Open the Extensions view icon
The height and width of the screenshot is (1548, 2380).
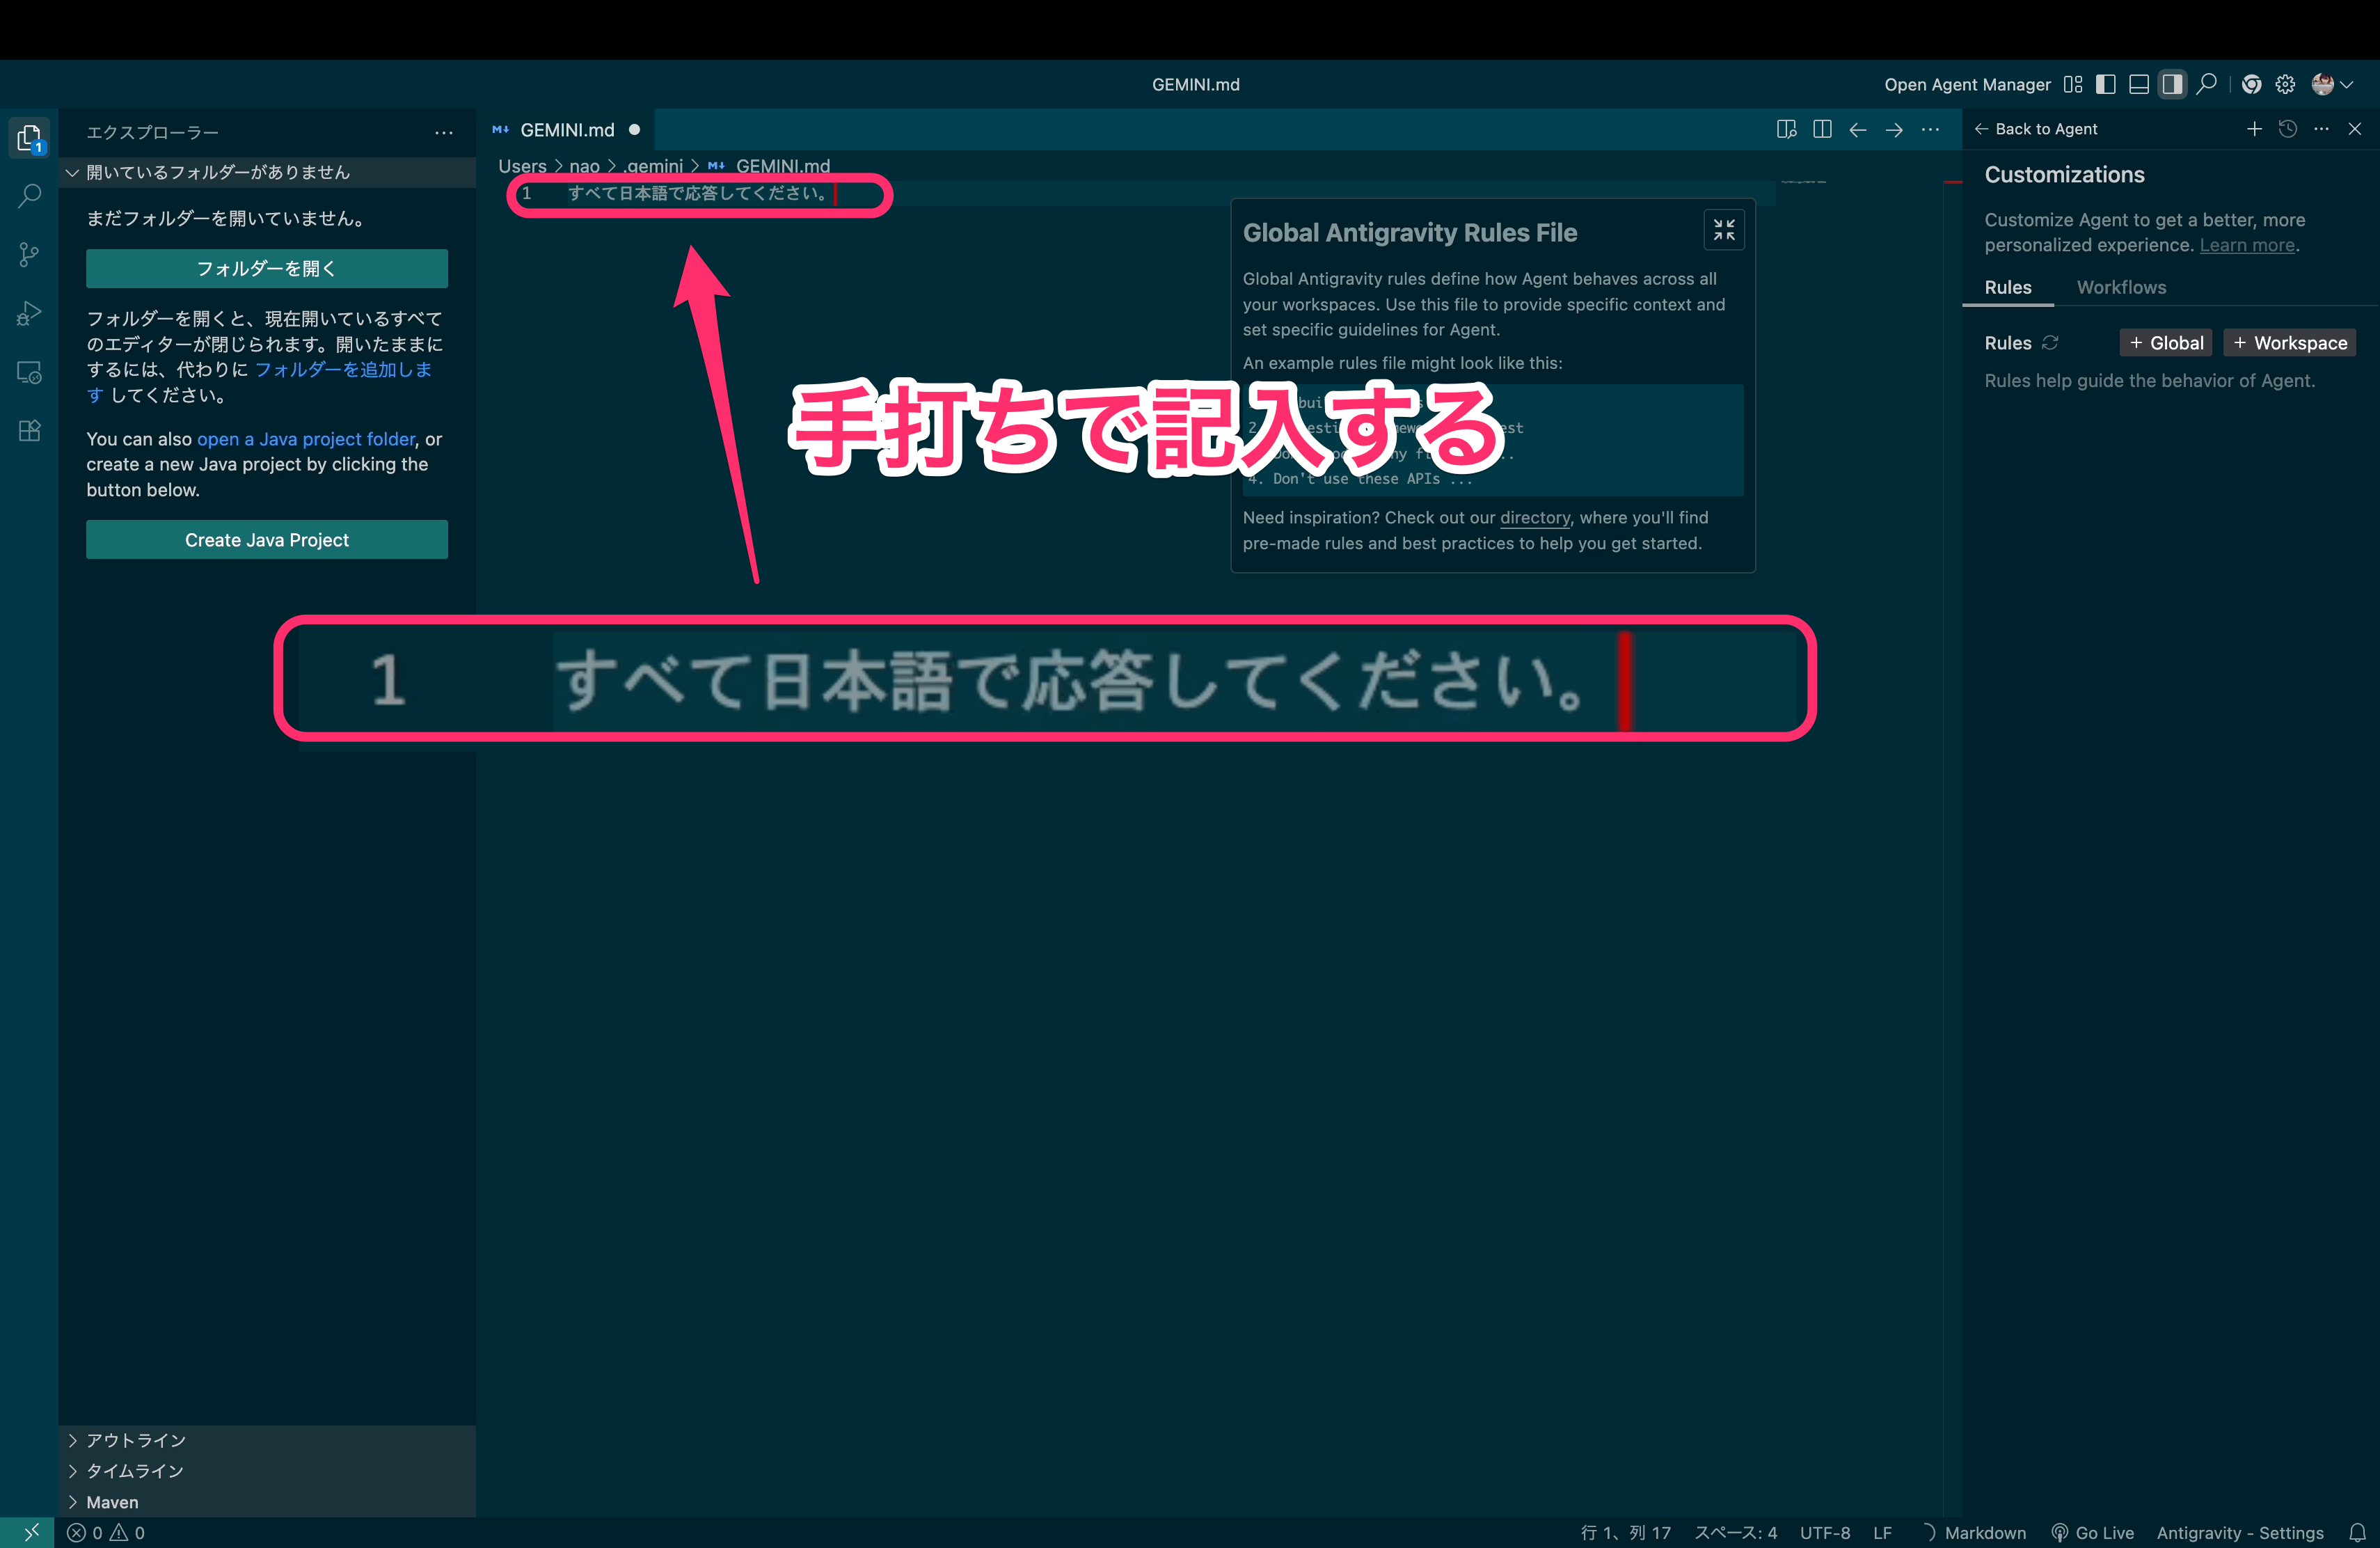point(29,430)
